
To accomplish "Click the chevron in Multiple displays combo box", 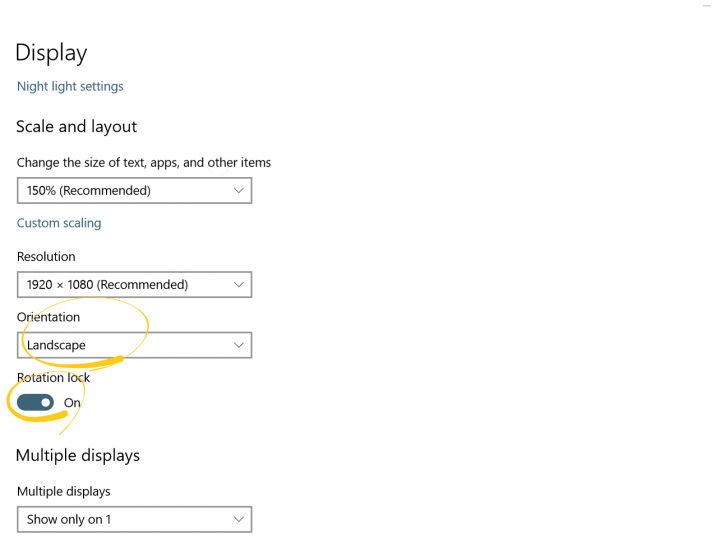I will tap(238, 519).
